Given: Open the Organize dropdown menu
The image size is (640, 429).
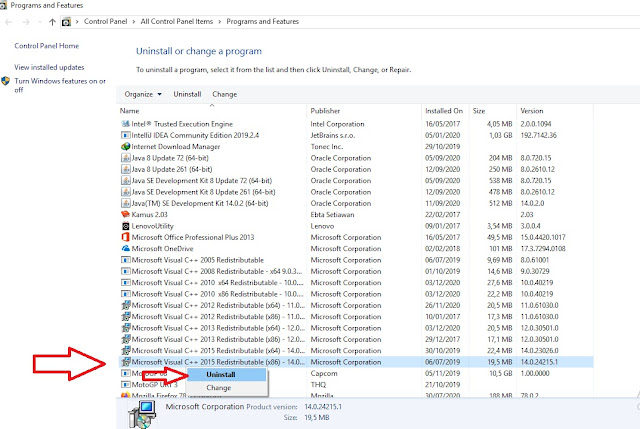Looking at the screenshot, I should (x=143, y=94).
